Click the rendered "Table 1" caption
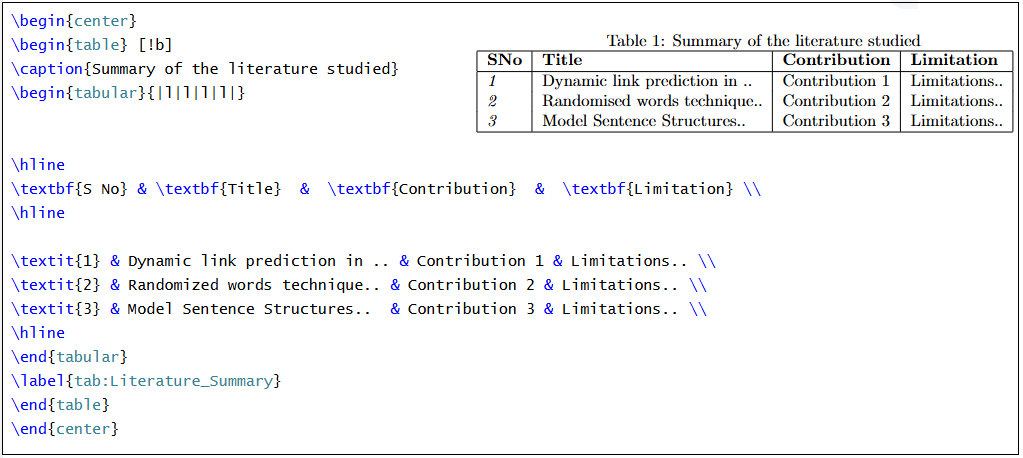1023x458 pixels. (x=763, y=41)
